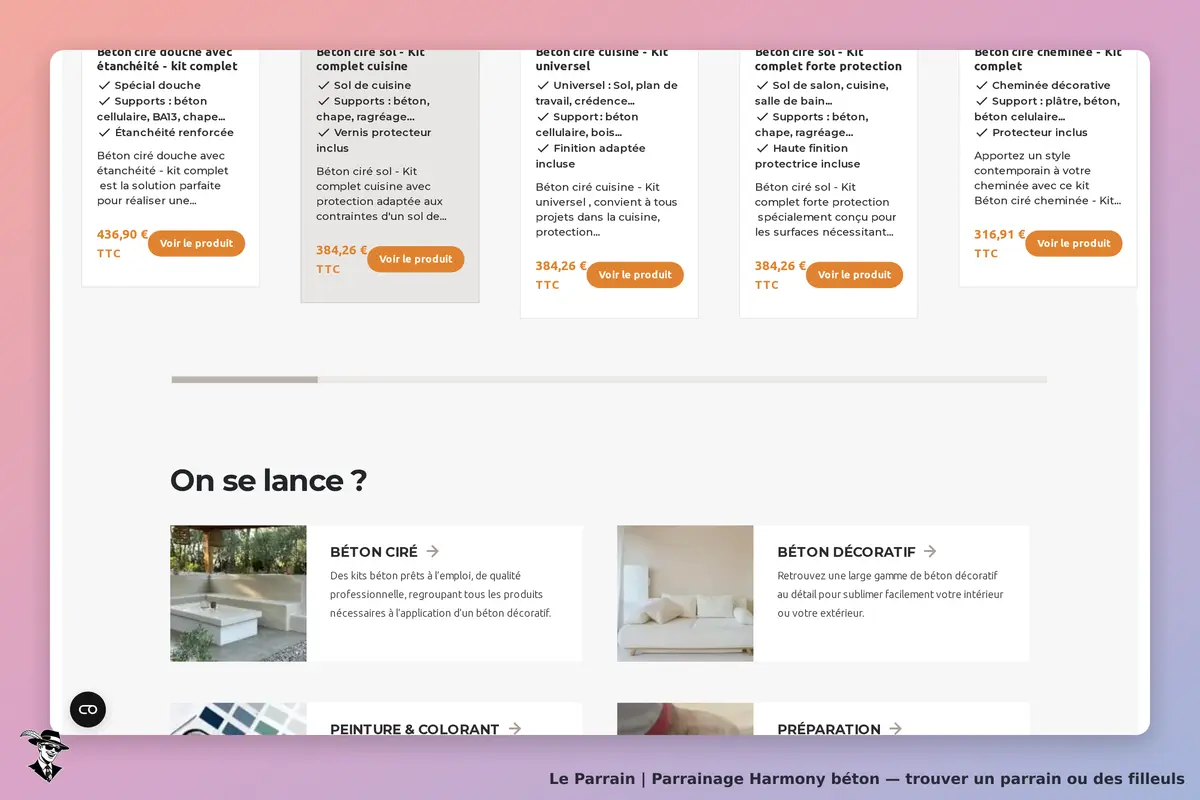The image size is (1200, 800).
Task: Open the 'Béton ciré cuisine - Kit universel' title
Action: click(x=601, y=59)
